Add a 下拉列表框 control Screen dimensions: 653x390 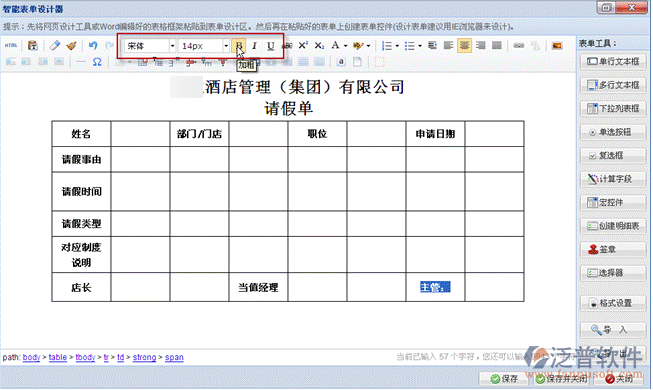(x=613, y=109)
